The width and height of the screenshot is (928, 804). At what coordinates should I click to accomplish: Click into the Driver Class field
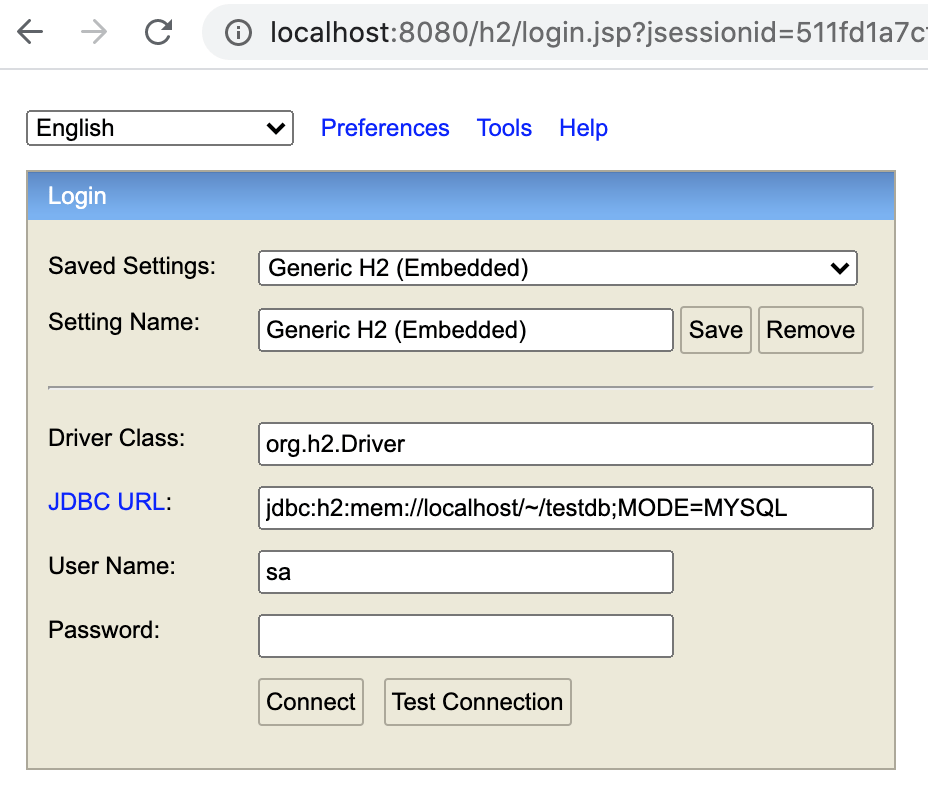(565, 444)
